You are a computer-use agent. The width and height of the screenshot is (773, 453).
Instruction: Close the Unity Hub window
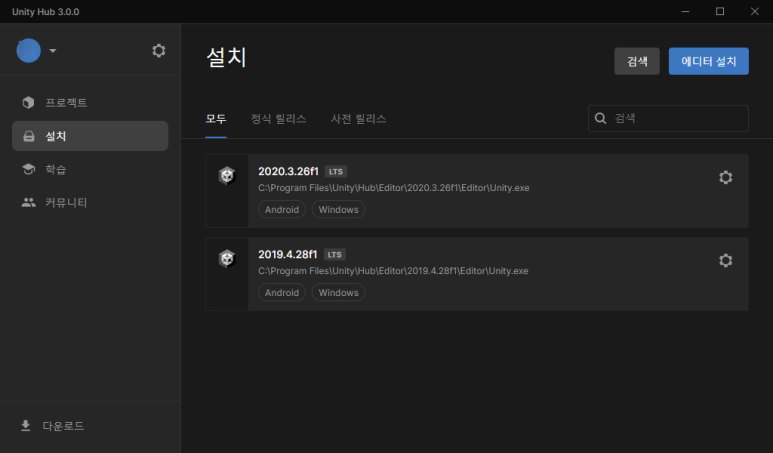(755, 11)
